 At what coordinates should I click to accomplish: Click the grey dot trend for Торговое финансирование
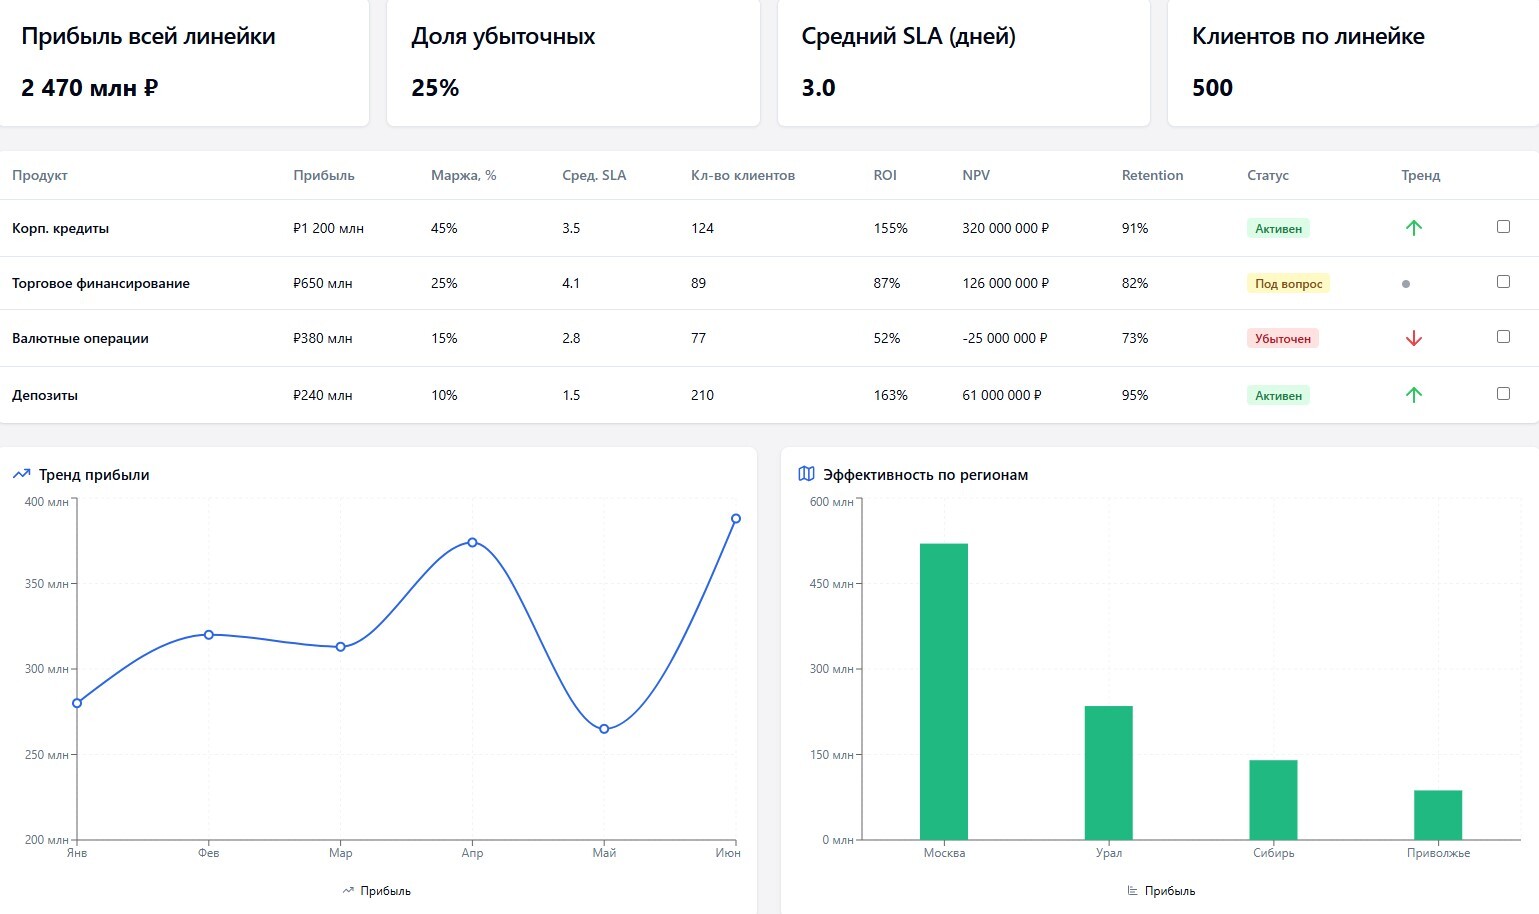(x=1406, y=284)
